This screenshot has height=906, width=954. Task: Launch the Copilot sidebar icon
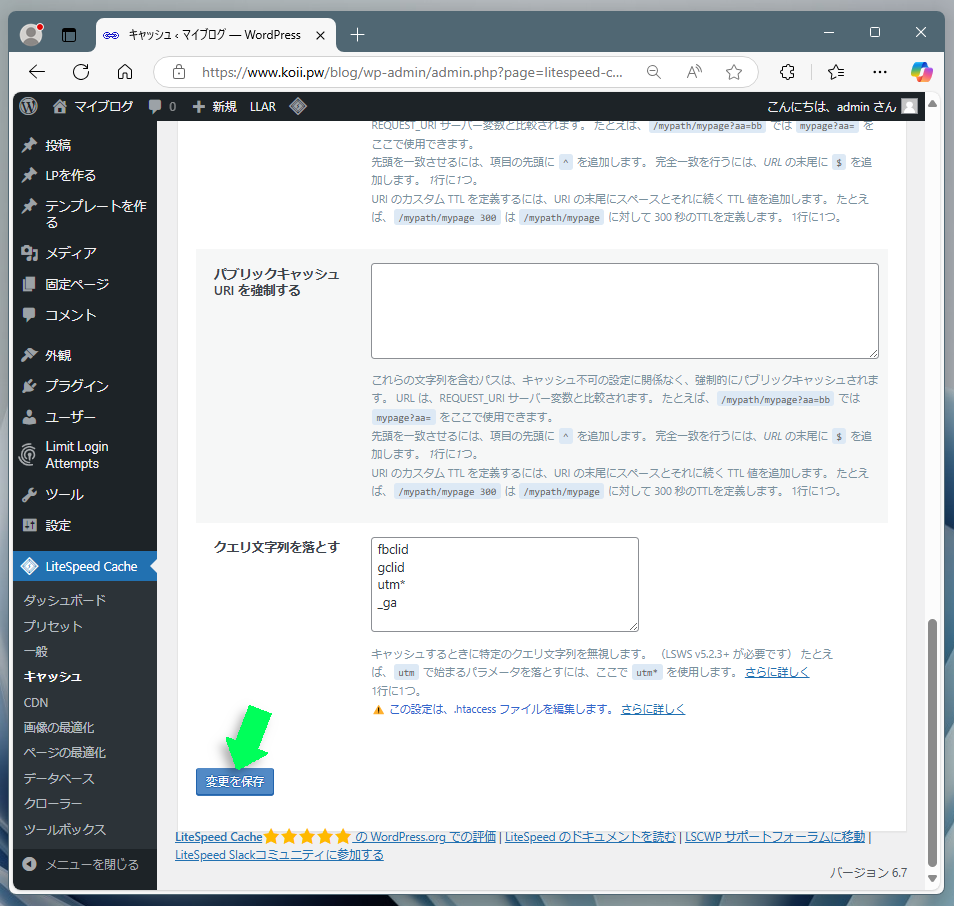921,72
